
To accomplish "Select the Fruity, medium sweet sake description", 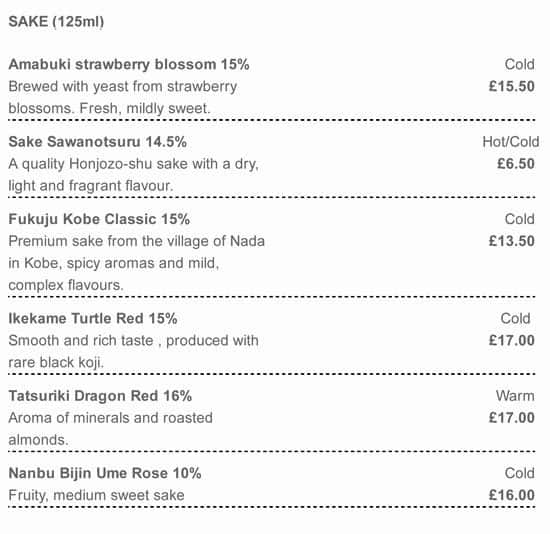I will click(96, 495).
